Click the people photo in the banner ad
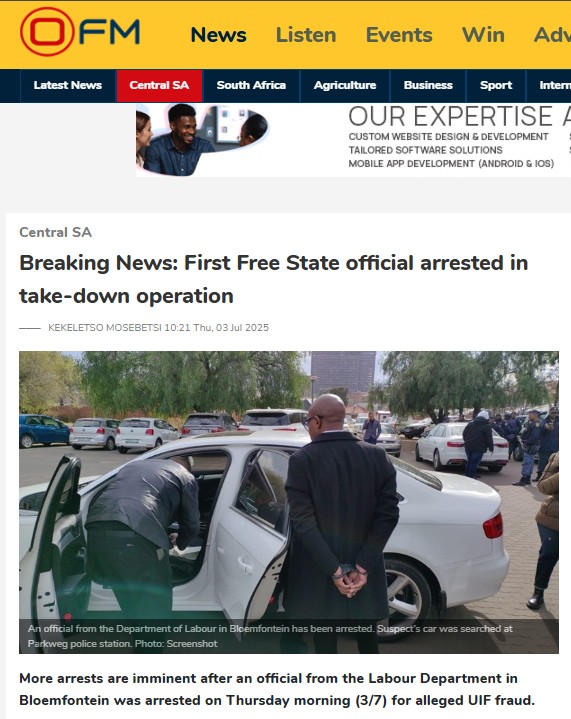Image resolution: width=571 pixels, height=719 pixels. pyautogui.click(x=202, y=140)
